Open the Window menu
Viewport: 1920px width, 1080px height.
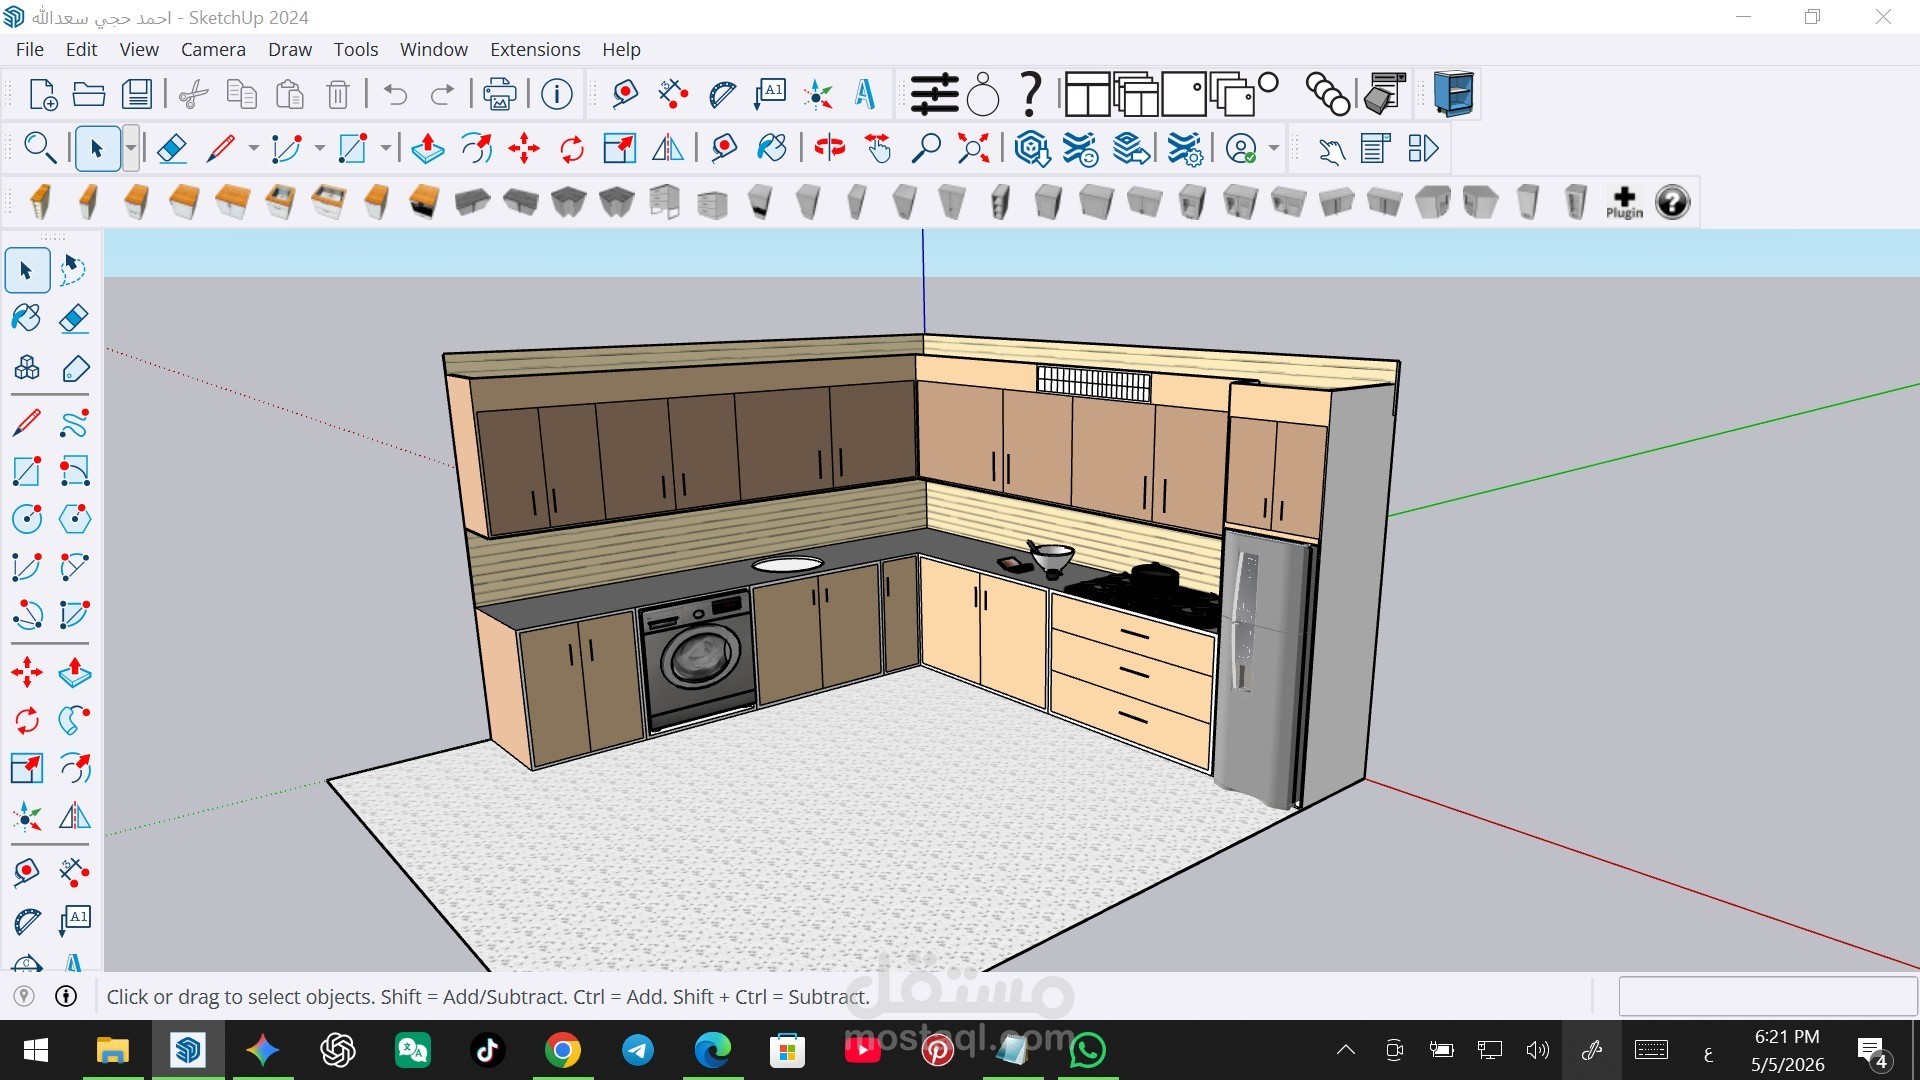click(x=434, y=49)
